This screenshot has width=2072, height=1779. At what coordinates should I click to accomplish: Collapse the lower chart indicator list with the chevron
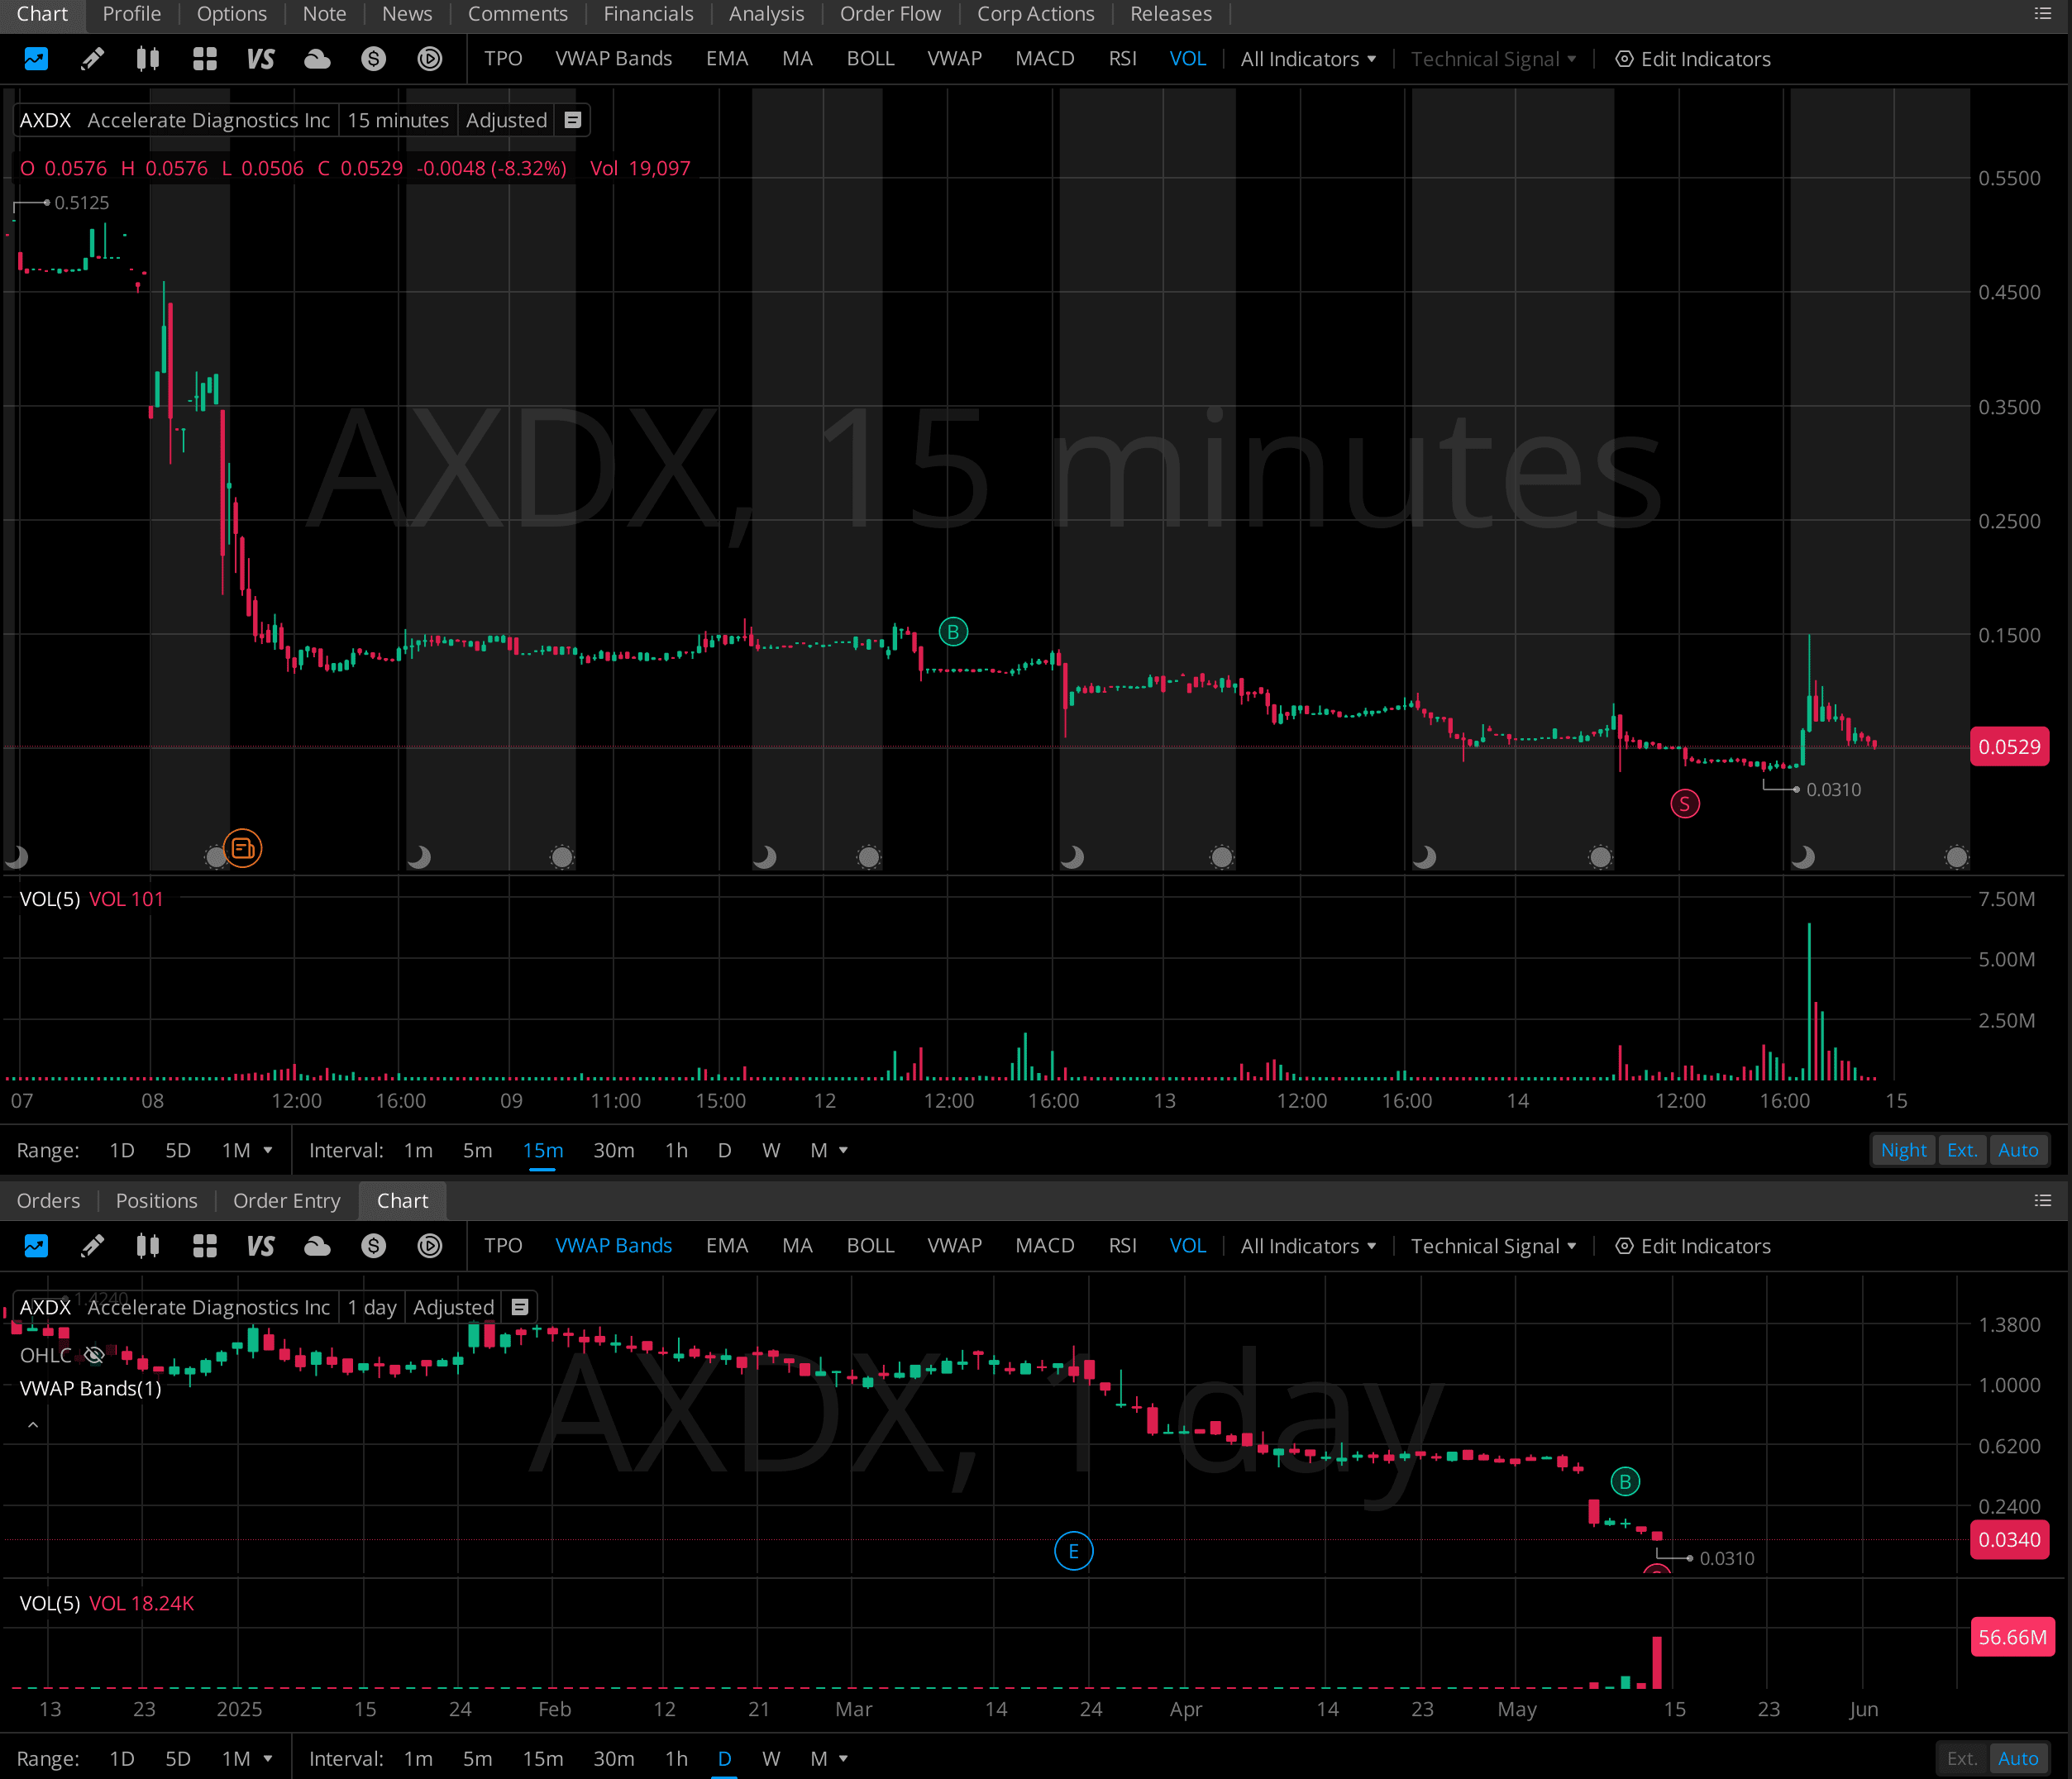click(x=33, y=1425)
